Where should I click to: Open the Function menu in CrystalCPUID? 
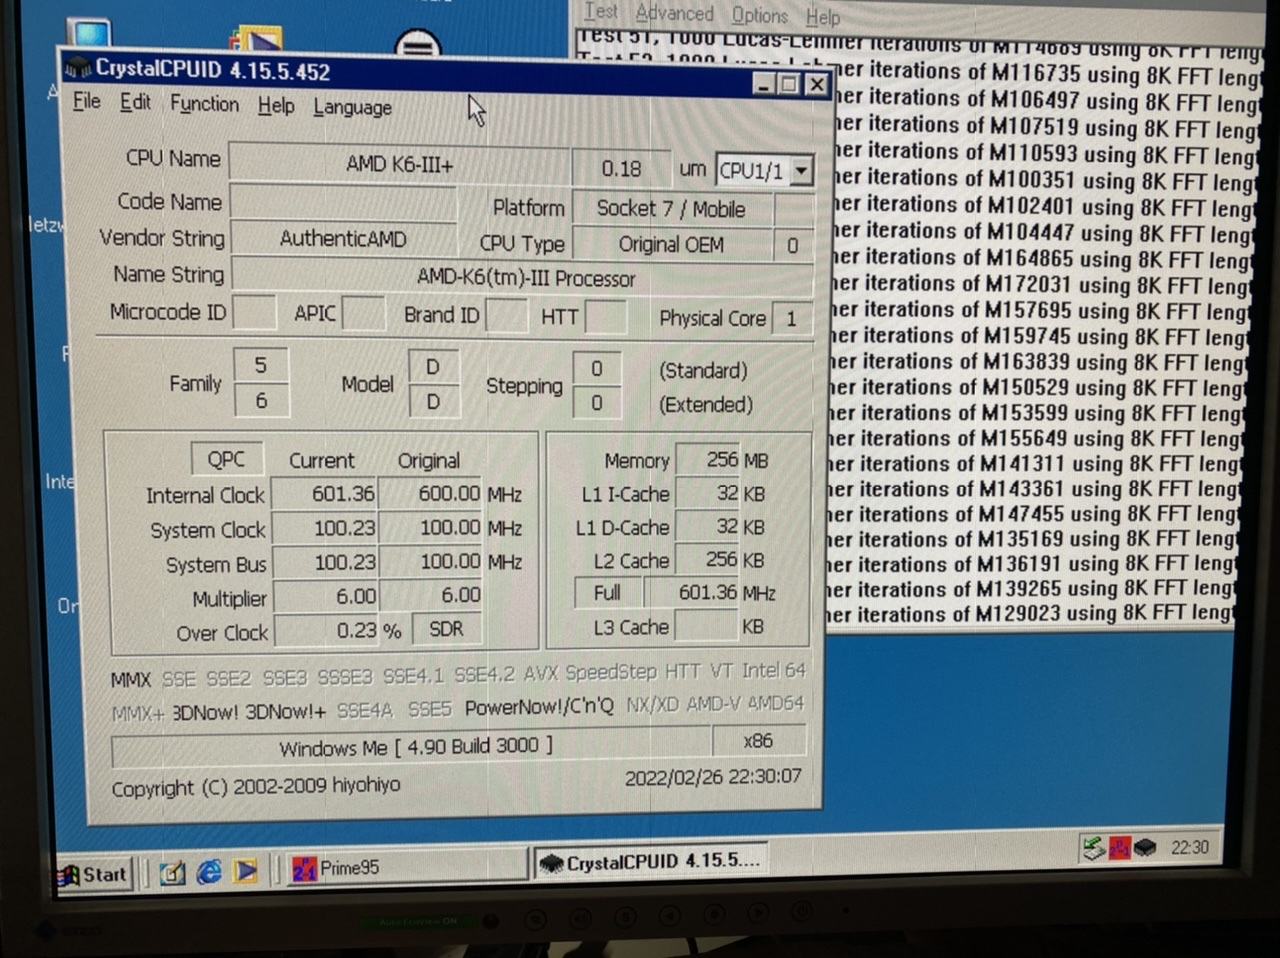(x=204, y=104)
